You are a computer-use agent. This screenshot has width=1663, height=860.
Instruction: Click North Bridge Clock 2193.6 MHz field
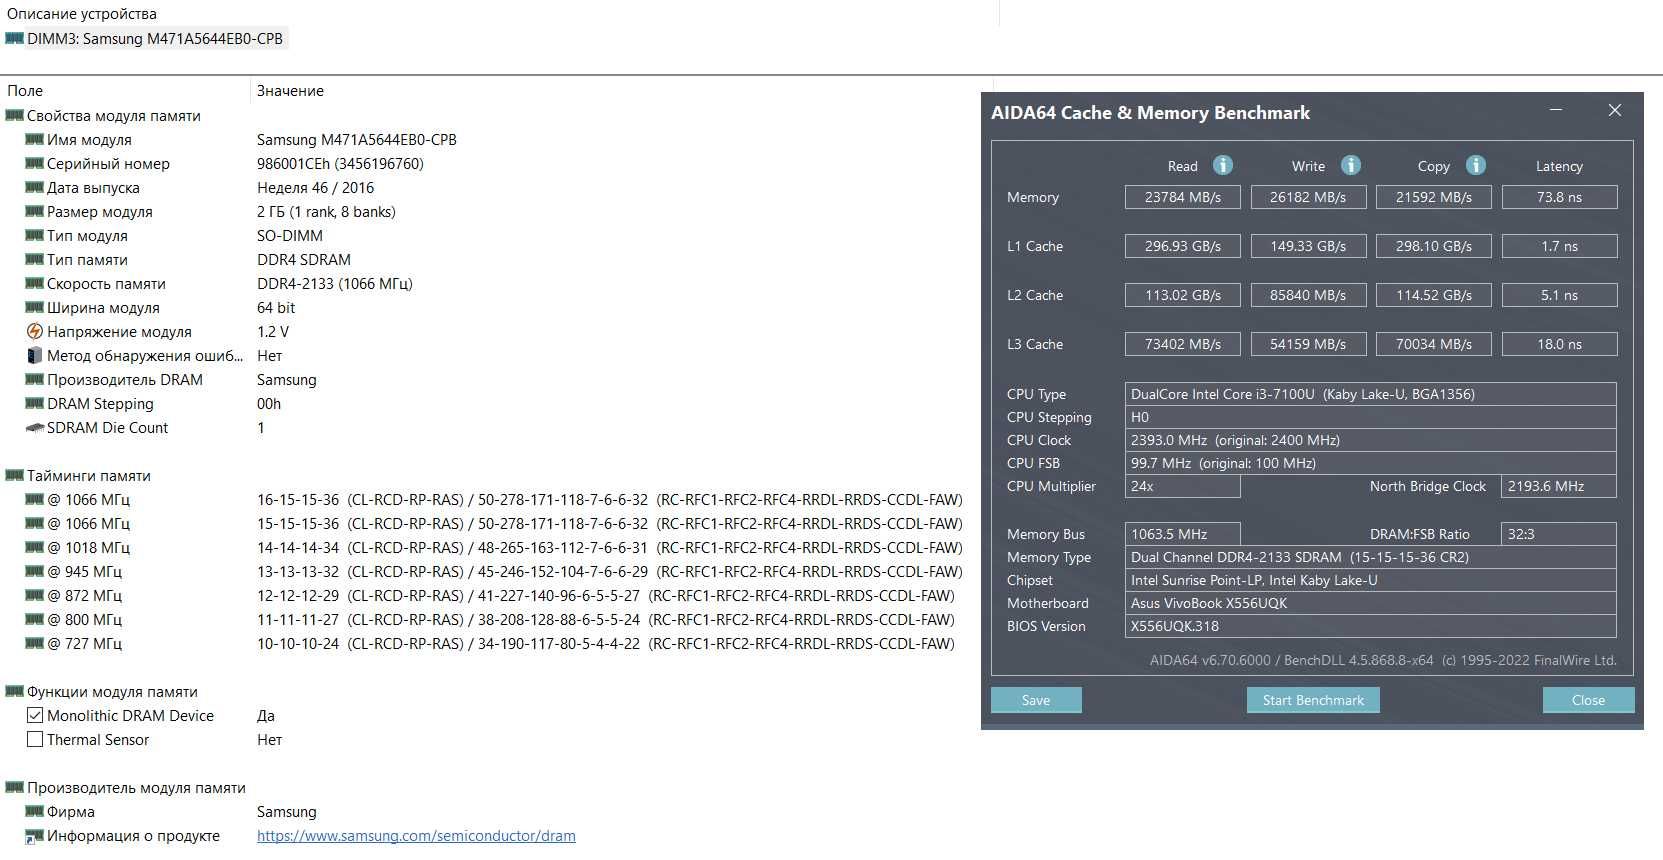[1559, 486]
